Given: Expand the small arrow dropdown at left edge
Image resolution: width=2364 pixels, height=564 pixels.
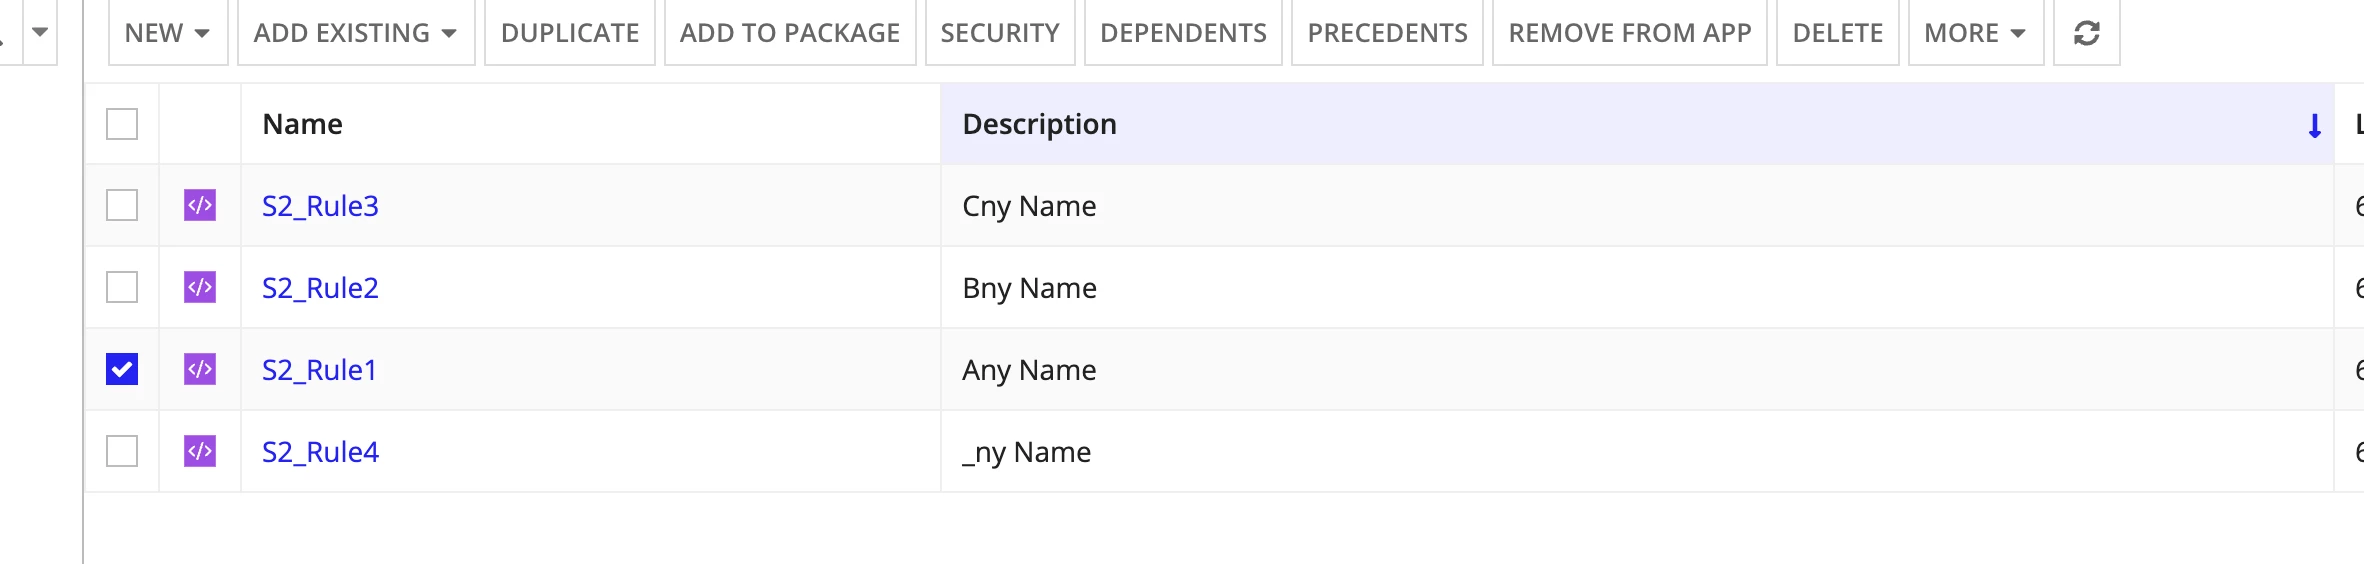Looking at the screenshot, I should pos(40,32).
